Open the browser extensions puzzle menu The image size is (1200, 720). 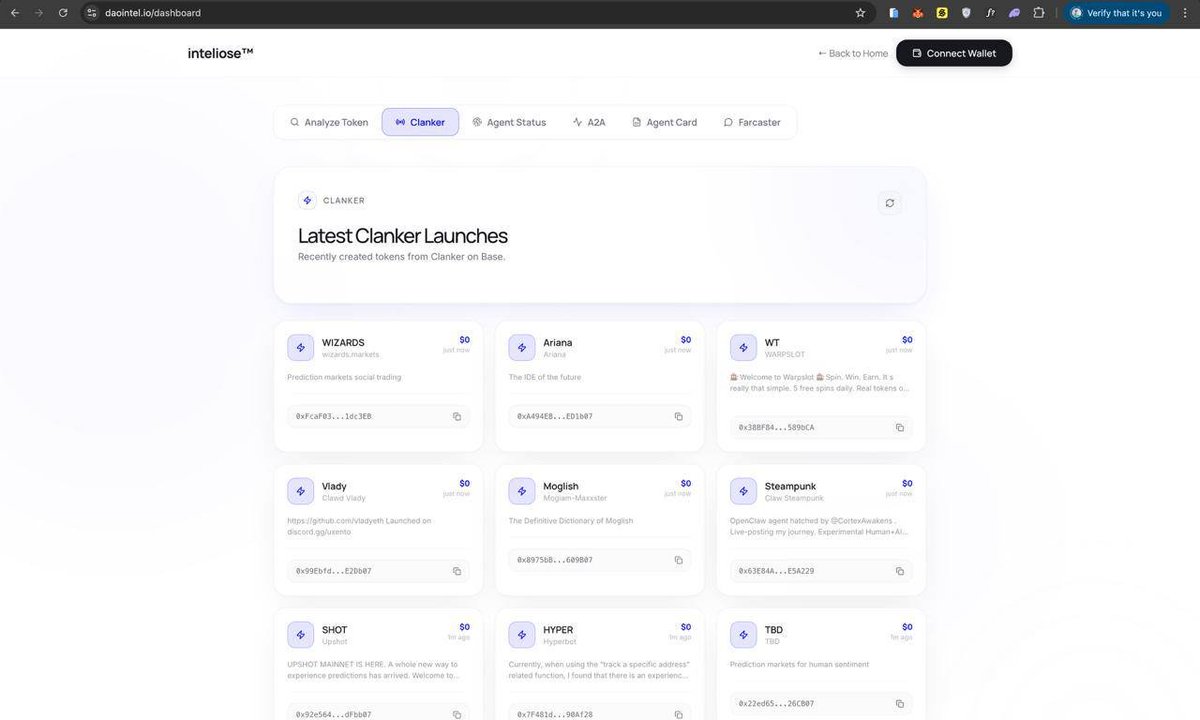tap(1039, 13)
